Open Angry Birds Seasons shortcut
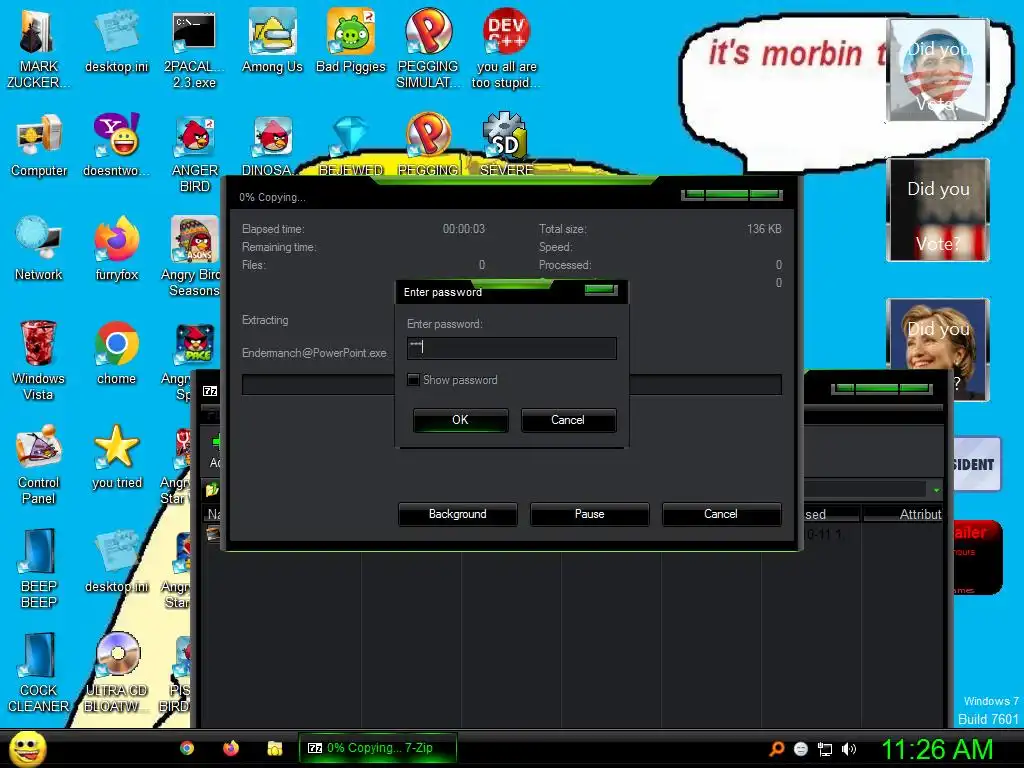 tap(191, 256)
